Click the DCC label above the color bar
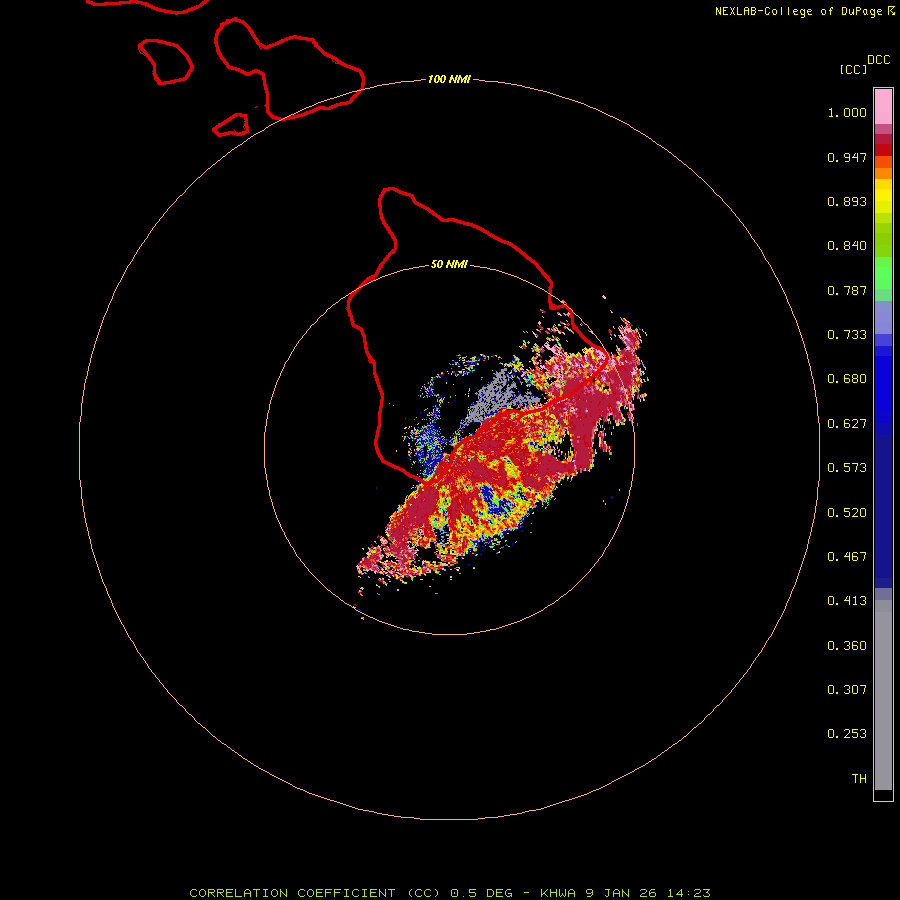Screen dimensions: 900x900 pos(878,60)
